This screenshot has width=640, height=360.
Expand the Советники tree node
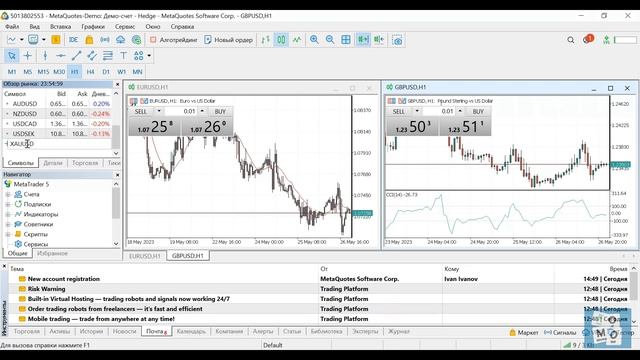coord(8,224)
